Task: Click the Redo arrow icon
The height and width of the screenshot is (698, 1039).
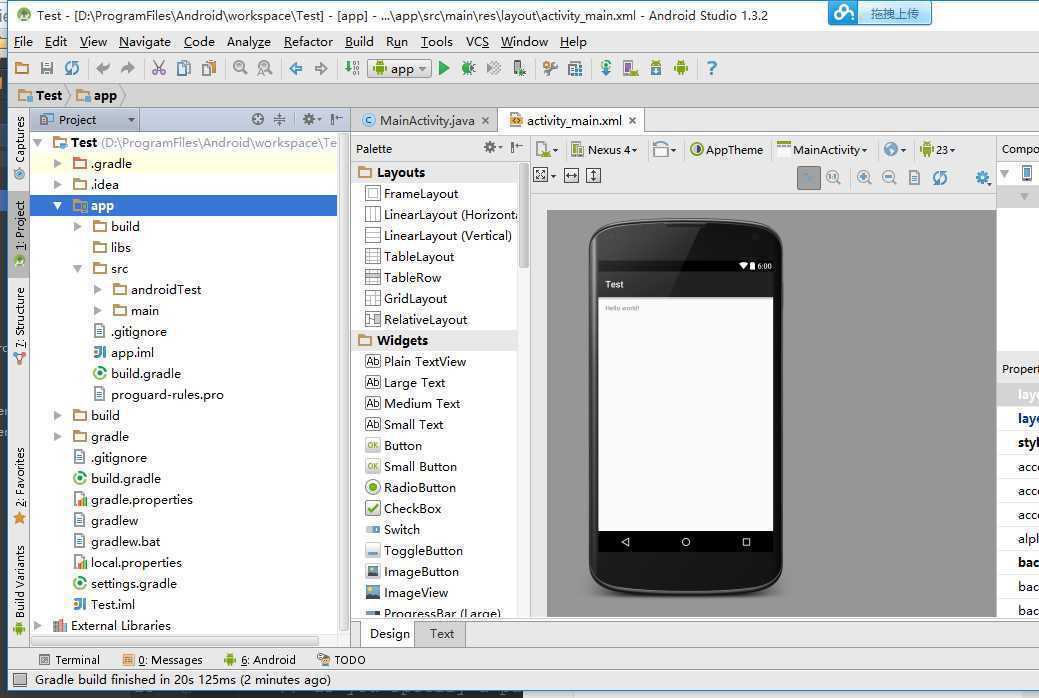Action: pos(128,68)
